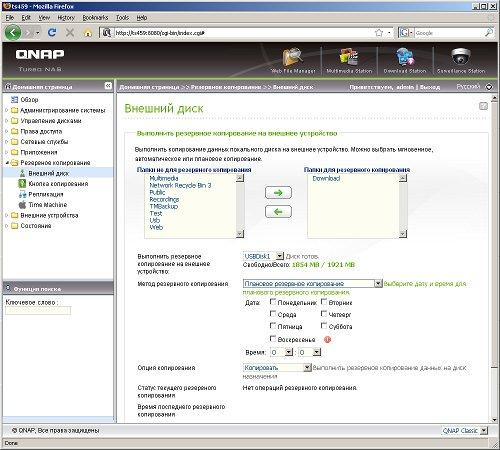Check the Воскресенье checkbox

tap(273, 339)
